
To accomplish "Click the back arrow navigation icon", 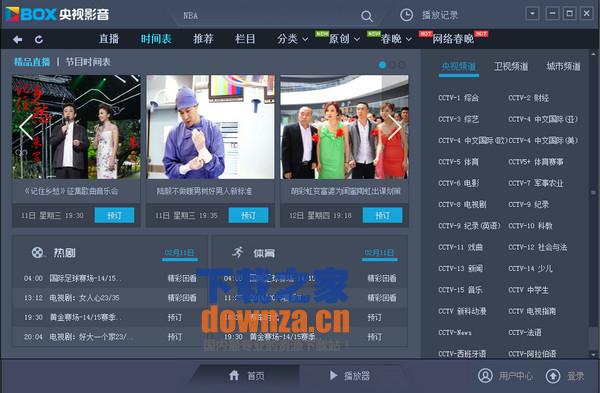I will [17, 39].
